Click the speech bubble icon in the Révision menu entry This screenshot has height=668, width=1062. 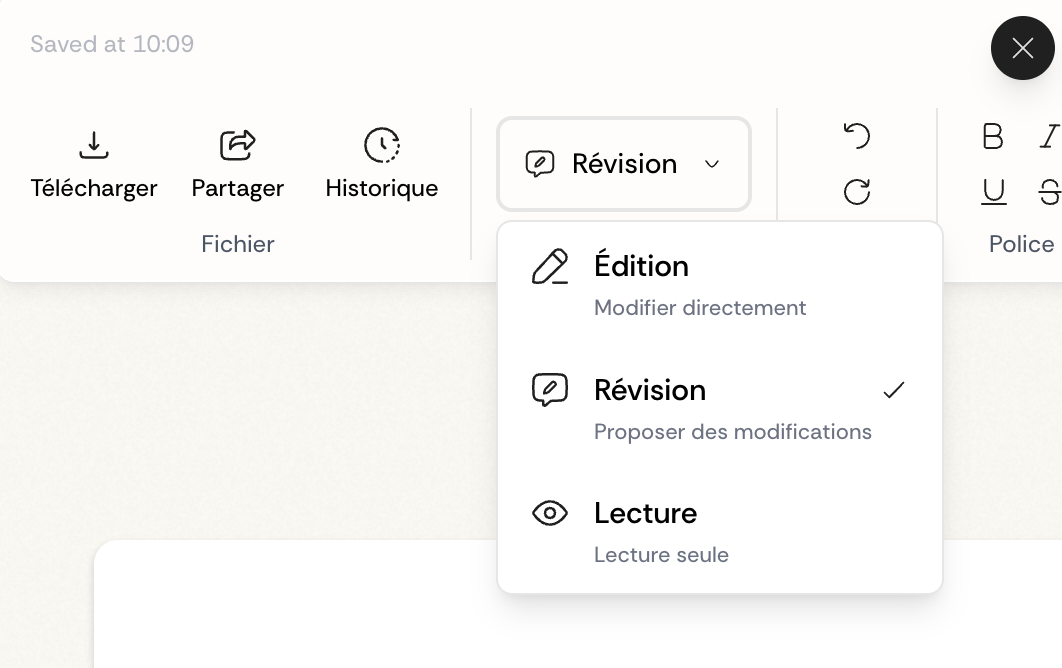pos(550,390)
